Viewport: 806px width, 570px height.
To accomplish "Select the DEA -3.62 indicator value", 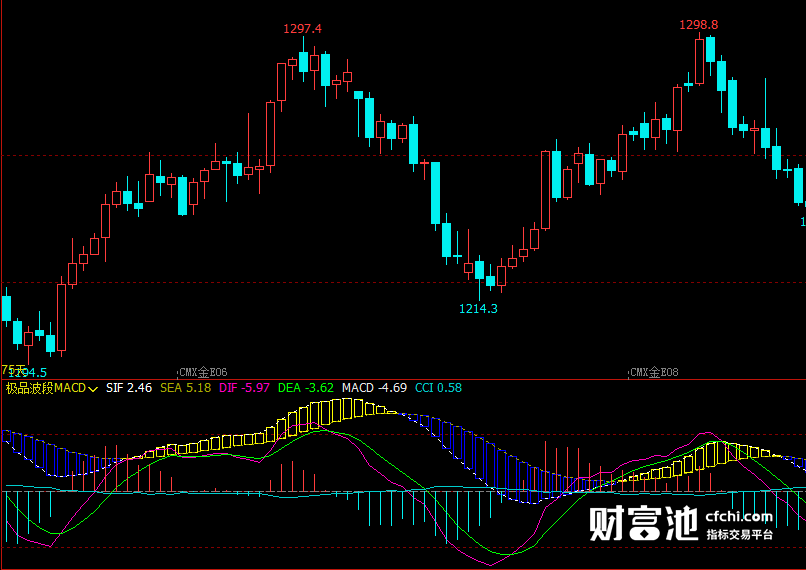I will (306, 388).
